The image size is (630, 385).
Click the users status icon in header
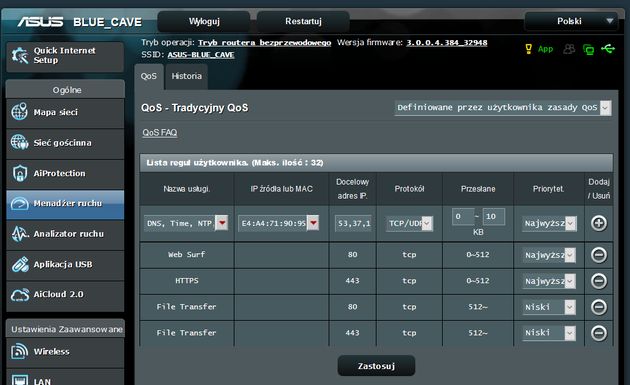(x=569, y=49)
